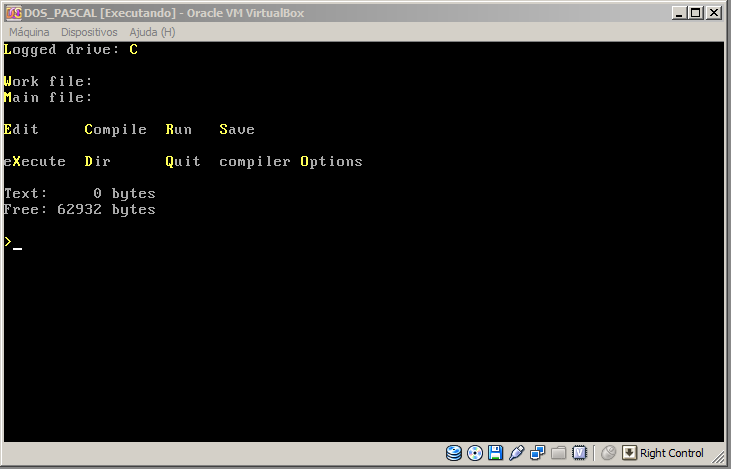Click the Quit command text
The width and height of the screenshot is (731, 471).
coord(183,161)
